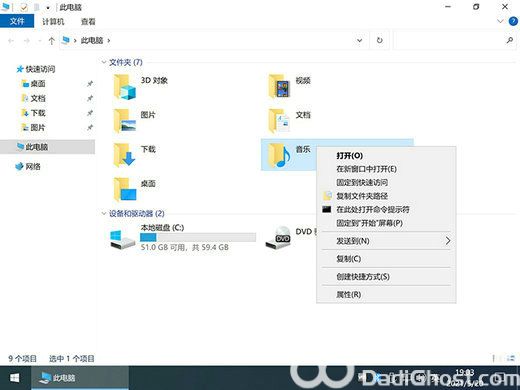The image size is (520, 390).
Task: Unpin 桌面 from quick access
Action: [89, 84]
